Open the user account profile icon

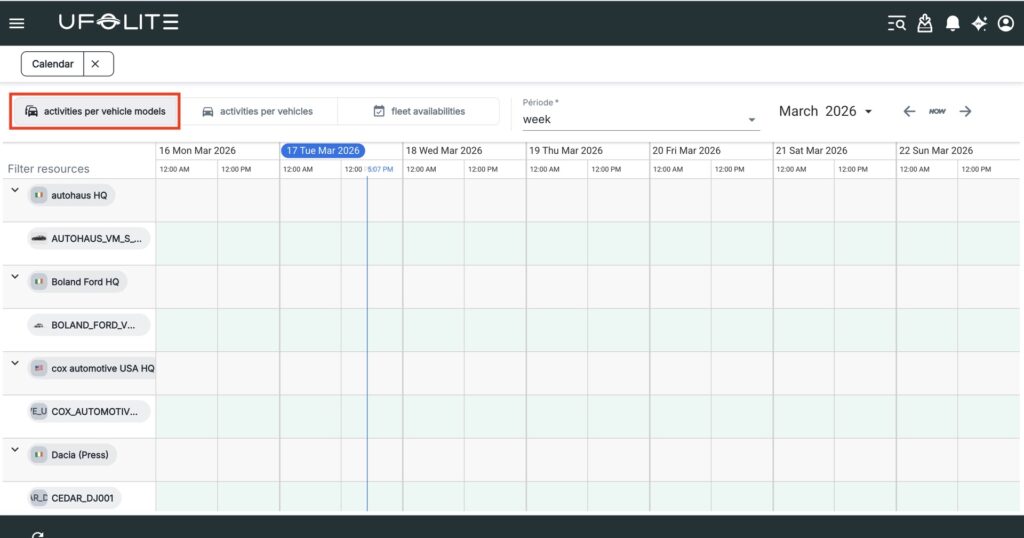click(1006, 23)
